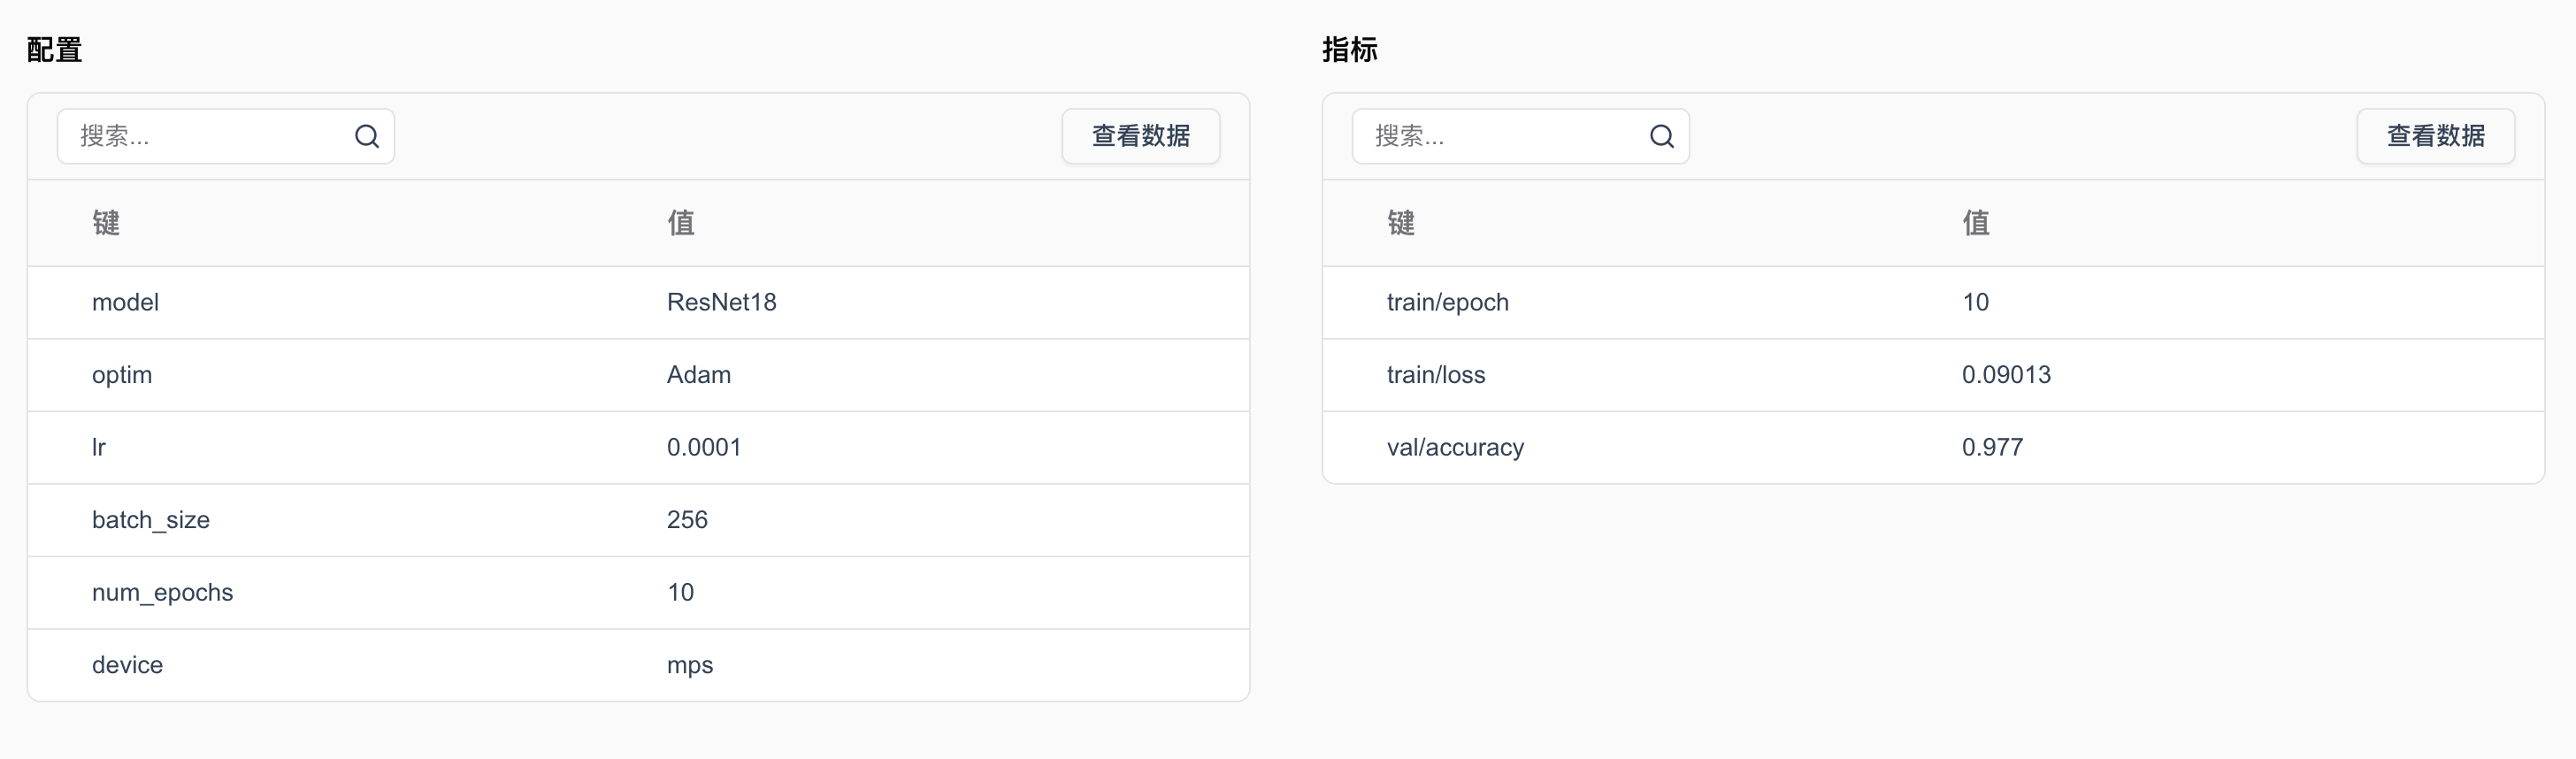Click the search magnifier icon in the 配置 panel
This screenshot has width=2576, height=759.
point(367,136)
